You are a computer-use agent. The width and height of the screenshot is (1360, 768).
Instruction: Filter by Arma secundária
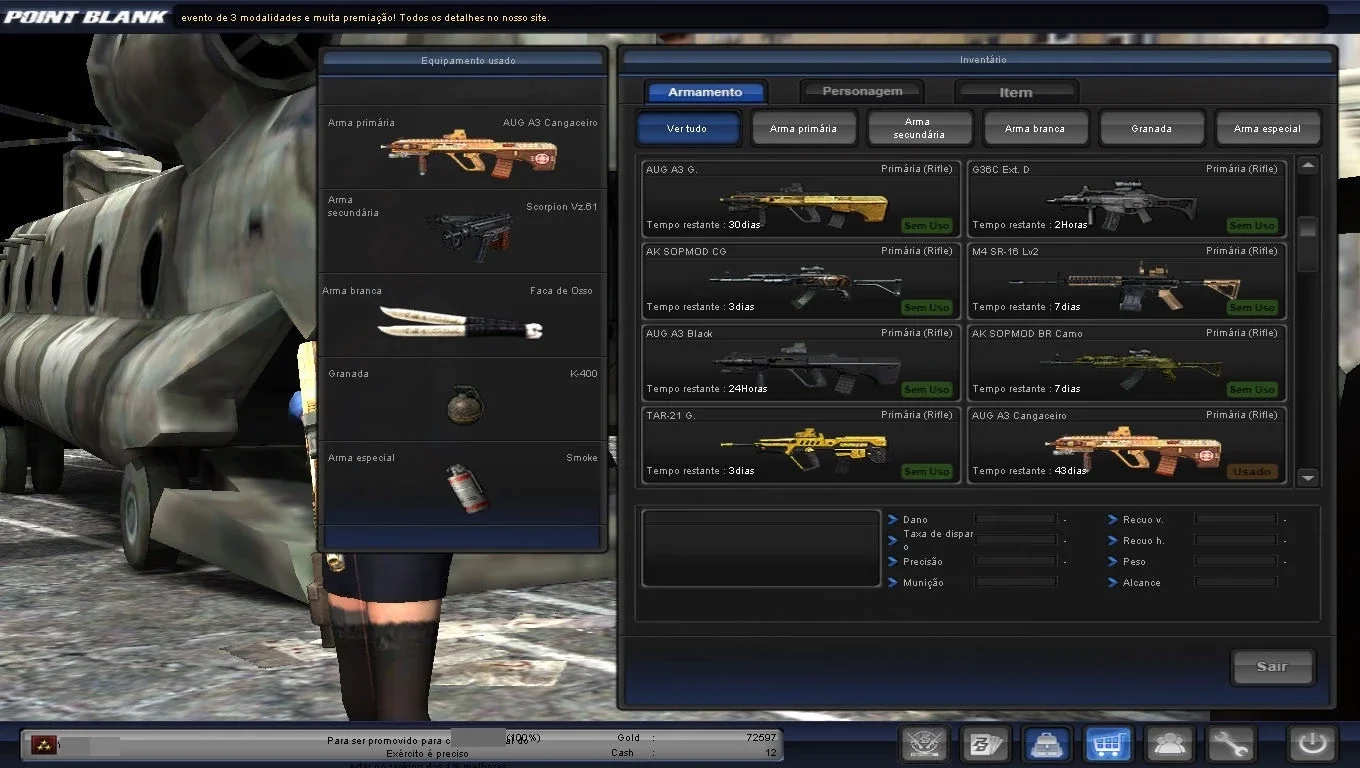pyautogui.click(x=919, y=128)
